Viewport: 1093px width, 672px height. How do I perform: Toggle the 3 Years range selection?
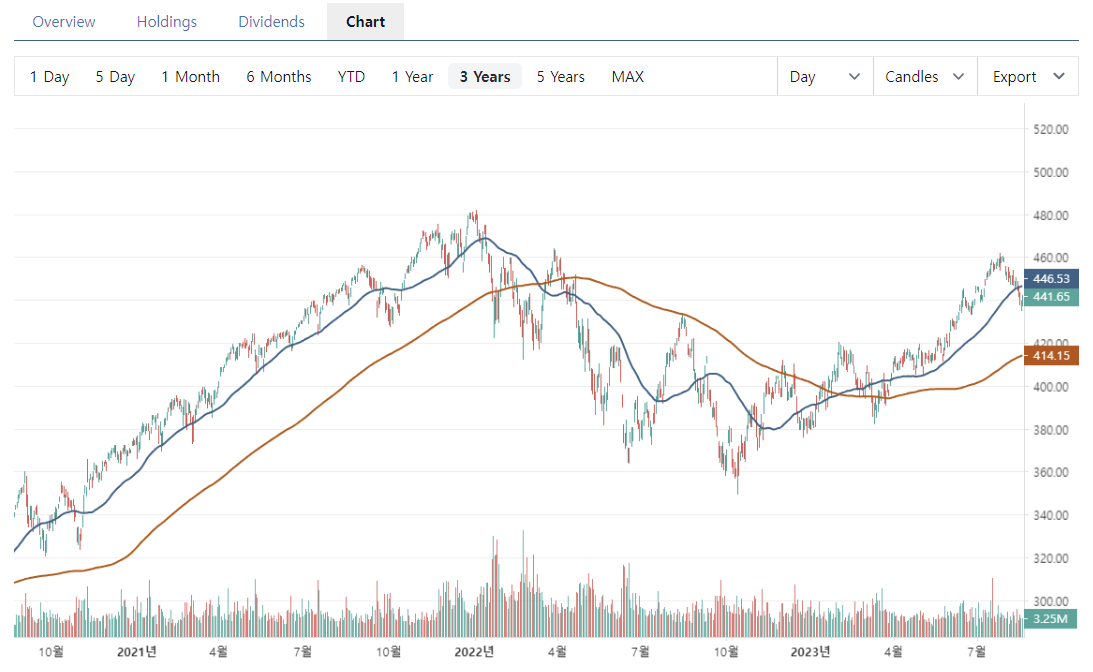pos(484,76)
